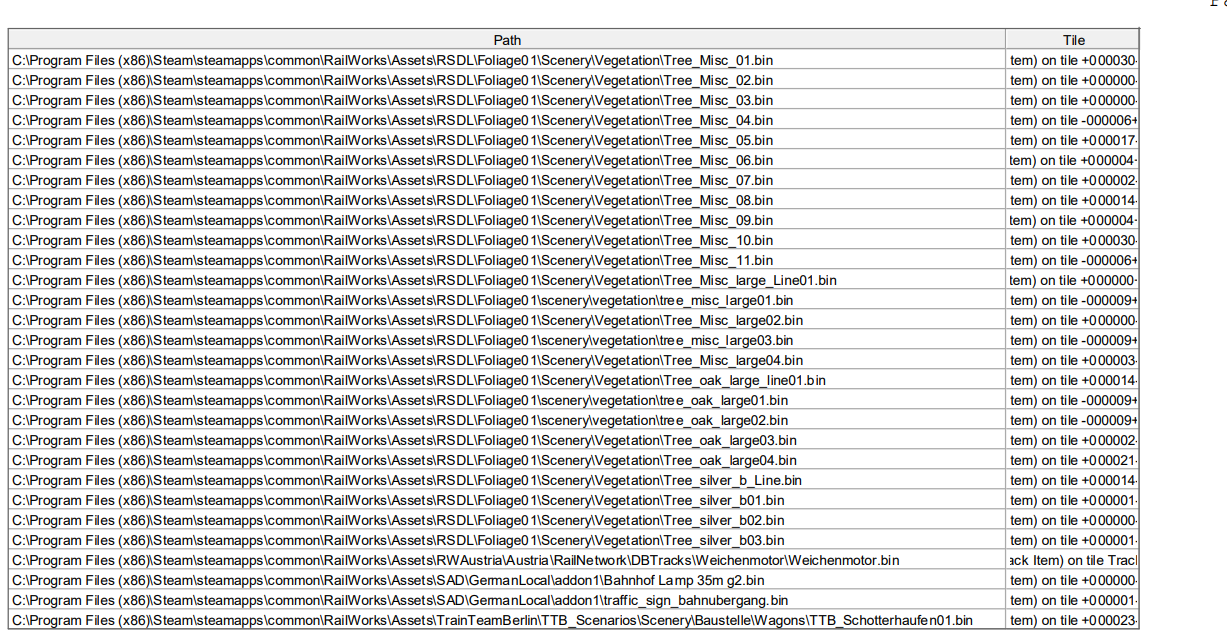The image size is (1227, 637).
Task: Select the Tree_Misc_large_Line01.bin path row
Action: click(507, 280)
